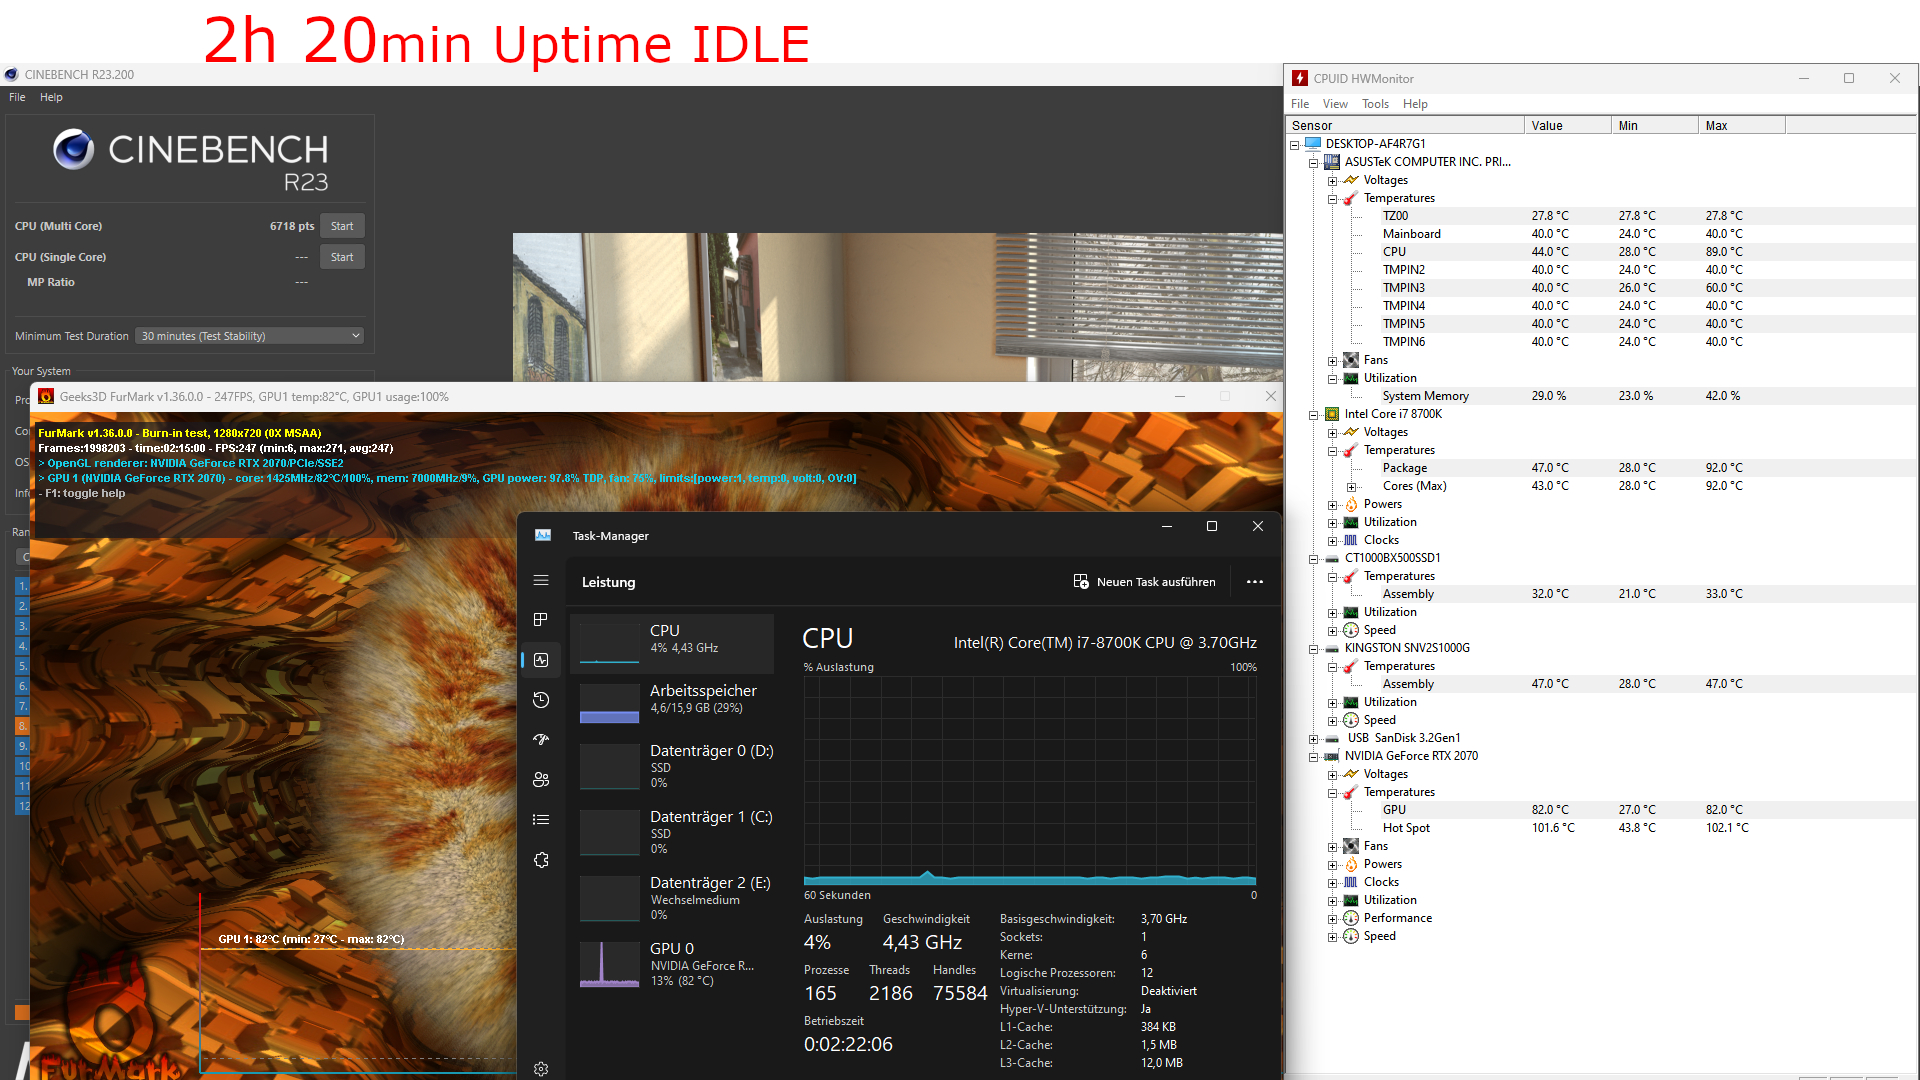Open Tools menu in HWMonitor
This screenshot has height=1080, width=1920.
[x=1375, y=104]
